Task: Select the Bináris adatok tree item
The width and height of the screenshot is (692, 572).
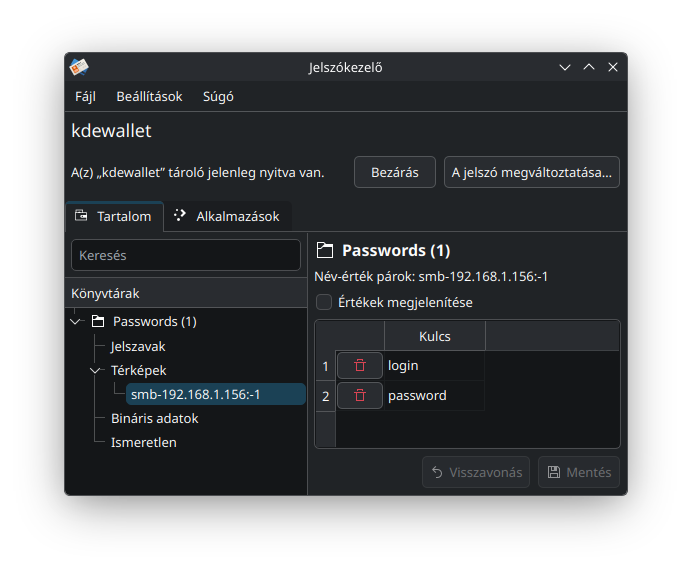Action: 154,418
